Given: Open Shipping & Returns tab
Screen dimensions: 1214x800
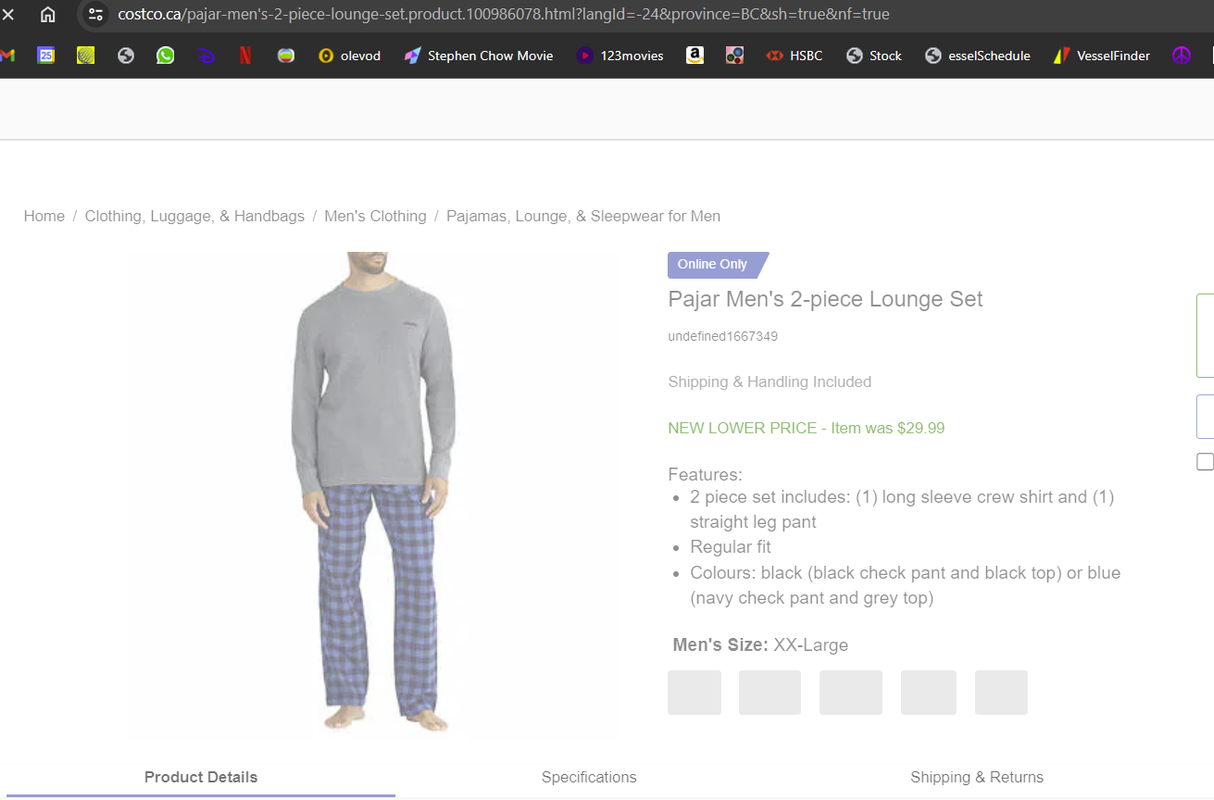Looking at the screenshot, I should [x=977, y=777].
